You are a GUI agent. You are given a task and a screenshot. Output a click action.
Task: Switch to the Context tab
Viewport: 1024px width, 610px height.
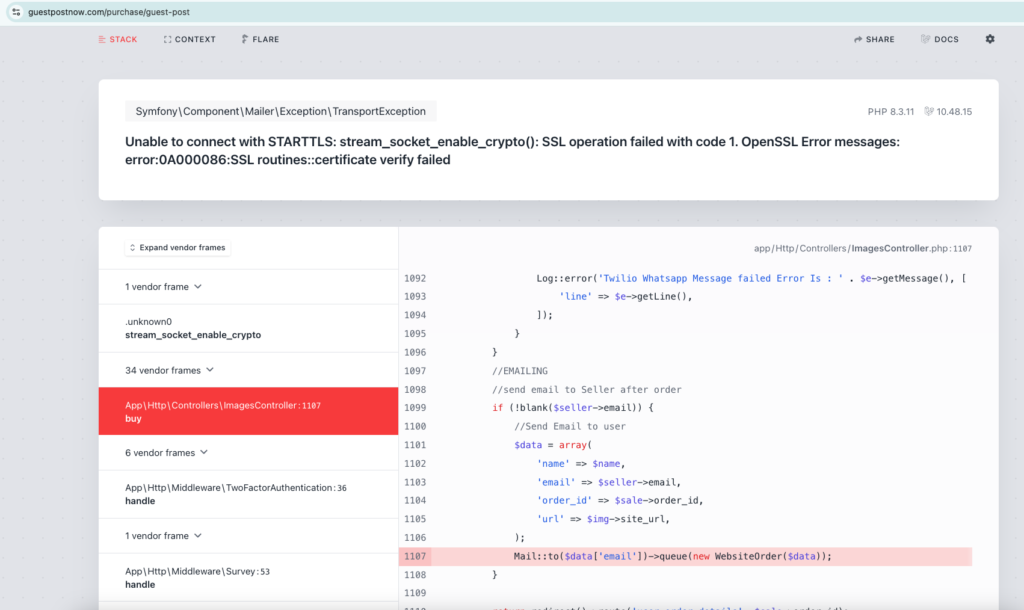189,39
